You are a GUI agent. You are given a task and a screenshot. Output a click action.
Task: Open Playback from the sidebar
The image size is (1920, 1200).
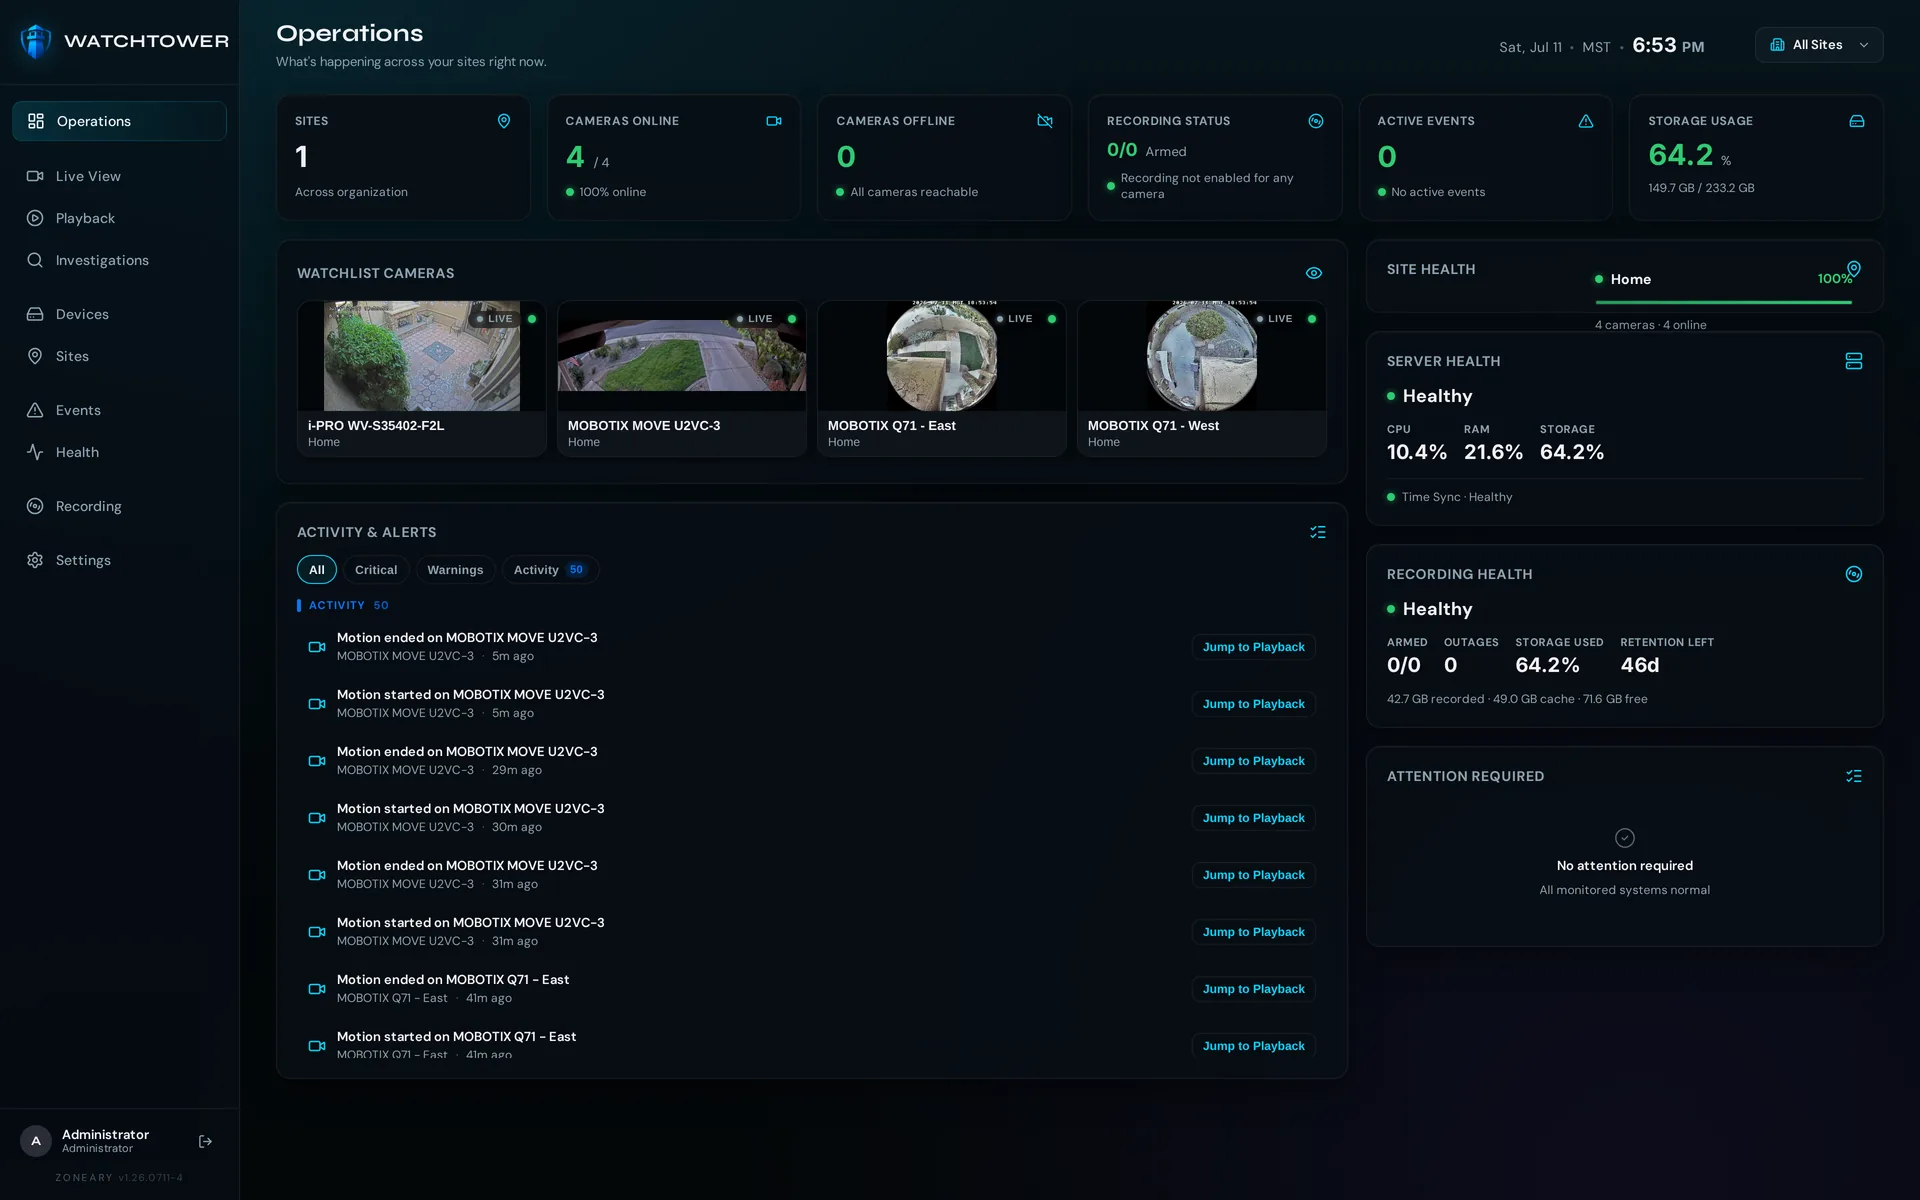point(120,218)
